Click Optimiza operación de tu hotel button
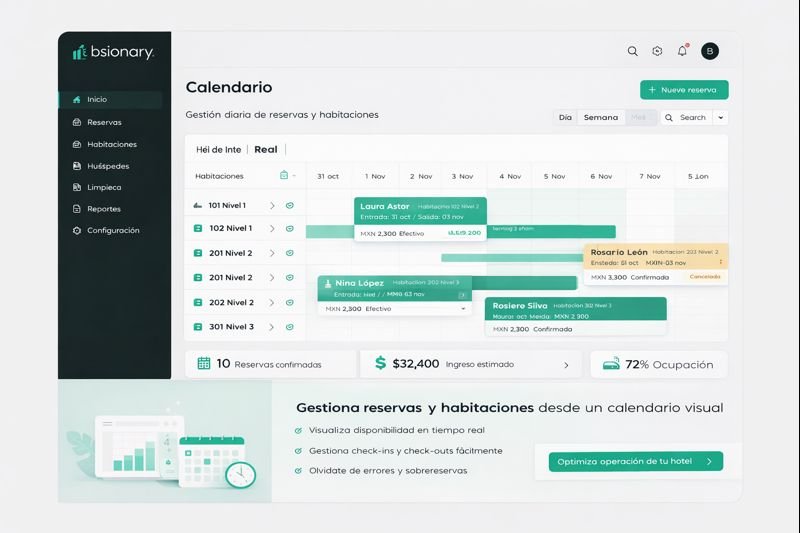The height and width of the screenshot is (533, 800). click(x=635, y=462)
